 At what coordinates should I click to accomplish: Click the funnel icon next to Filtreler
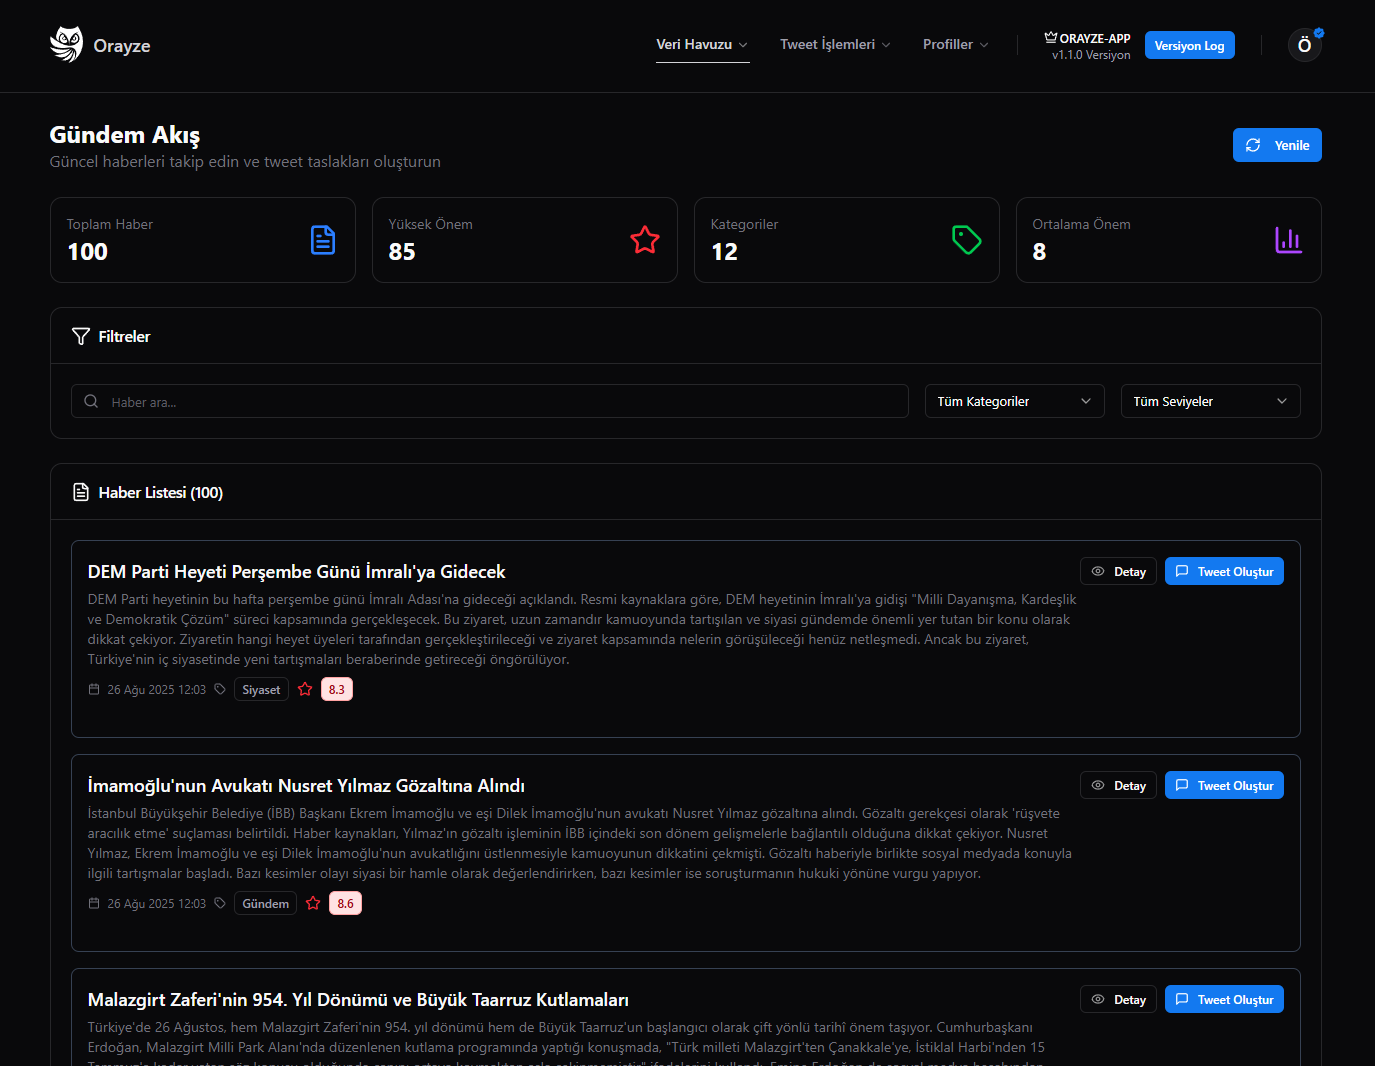(x=81, y=336)
